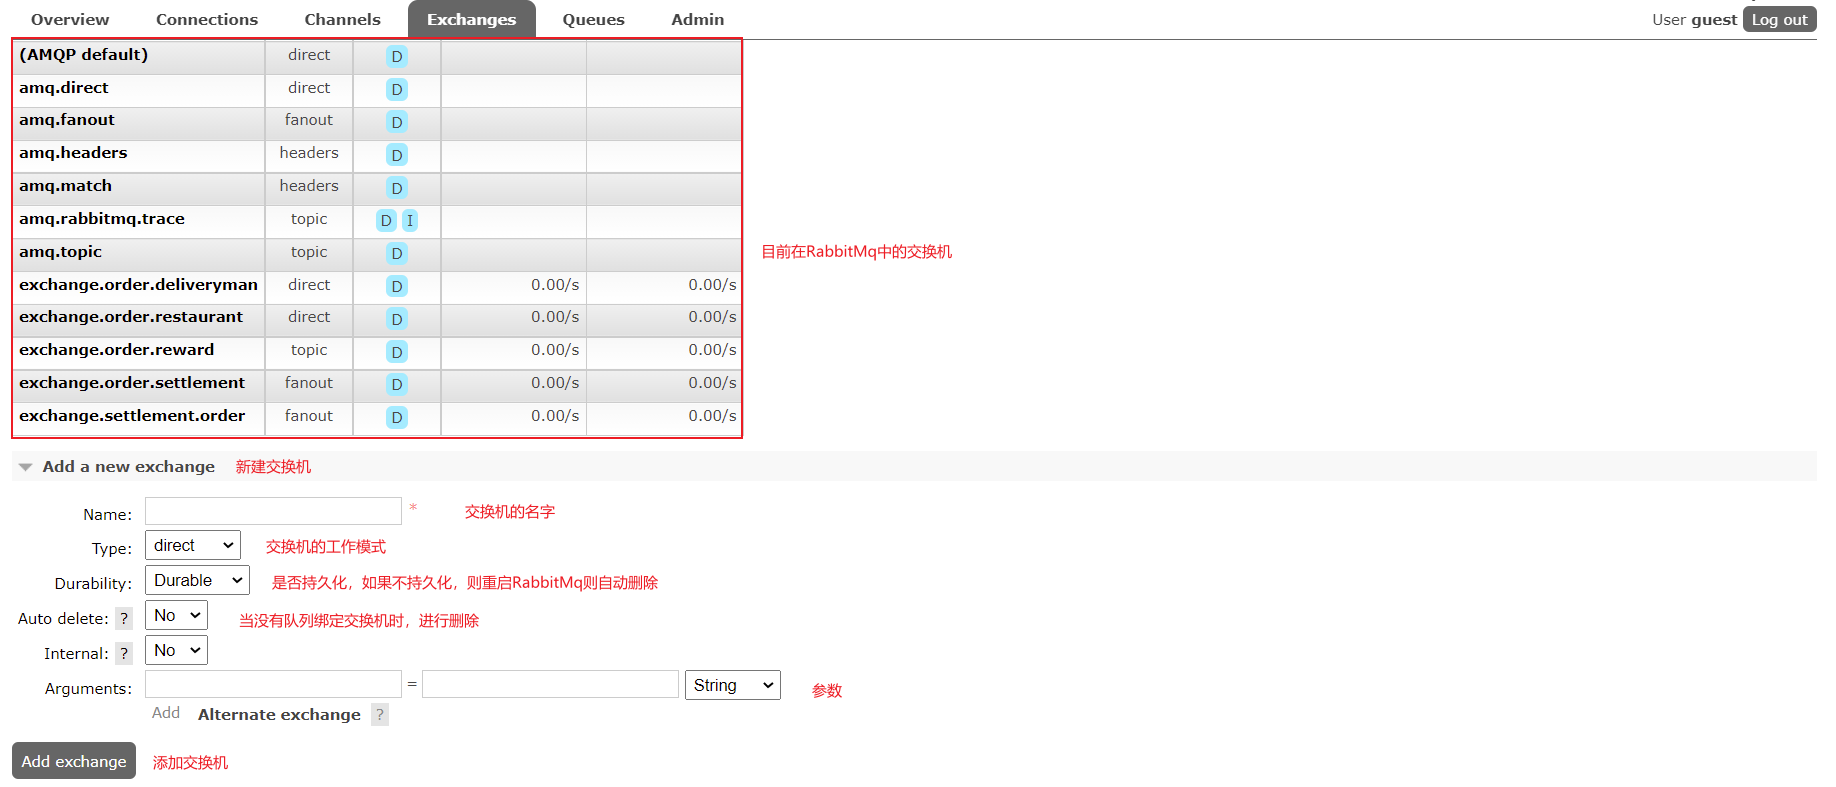Open the amq.direct exchange

coord(64,88)
